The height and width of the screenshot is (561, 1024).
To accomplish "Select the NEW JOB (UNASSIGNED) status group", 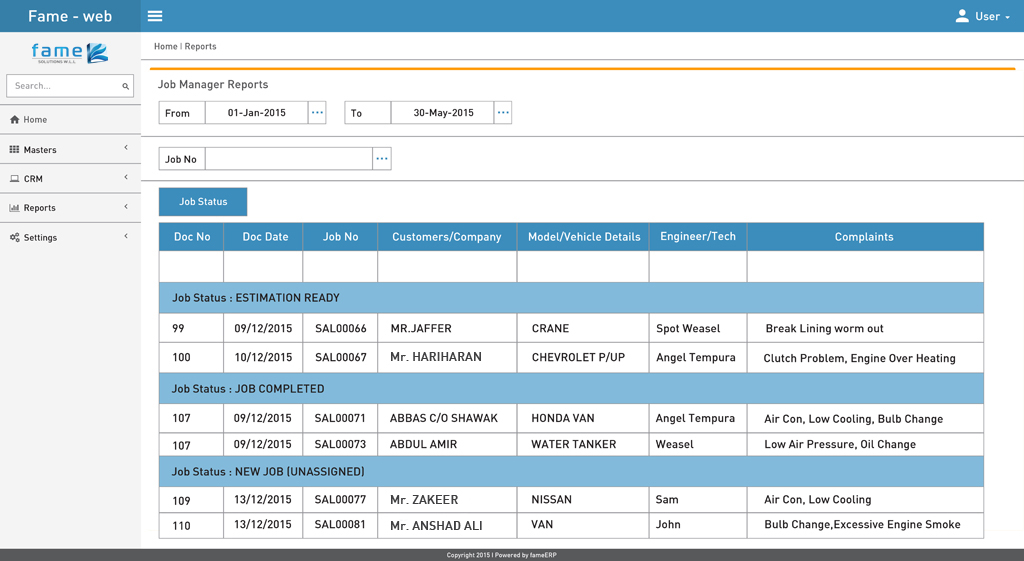I will [571, 472].
